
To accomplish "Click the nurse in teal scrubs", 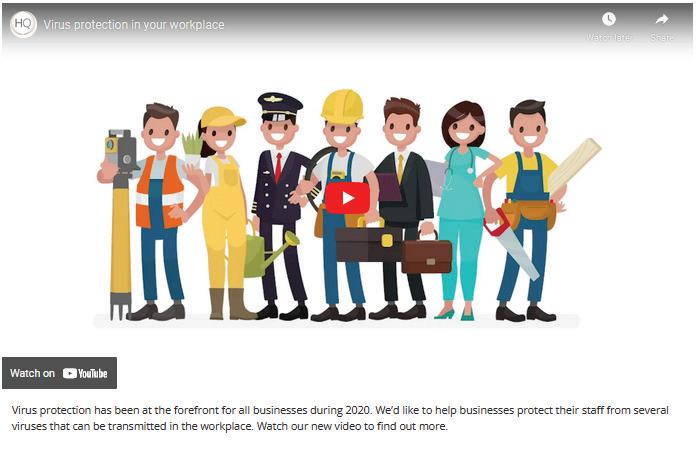I will pos(464,209).
